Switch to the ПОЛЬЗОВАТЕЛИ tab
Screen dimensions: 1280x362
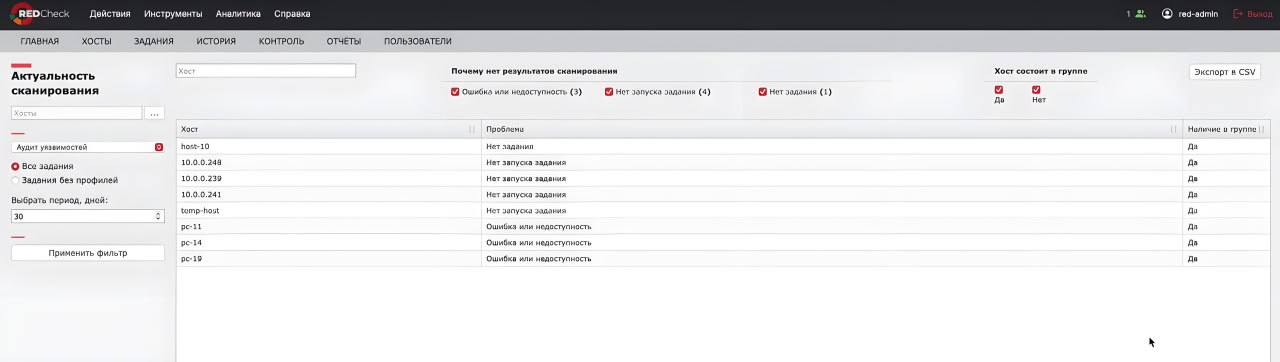(x=418, y=42)
